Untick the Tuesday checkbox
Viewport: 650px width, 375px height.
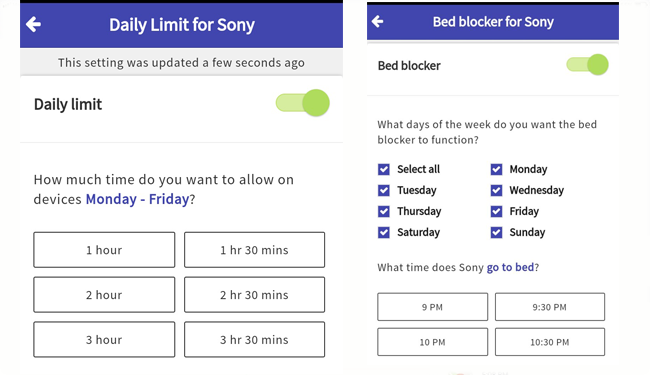[x=384, y=190]
